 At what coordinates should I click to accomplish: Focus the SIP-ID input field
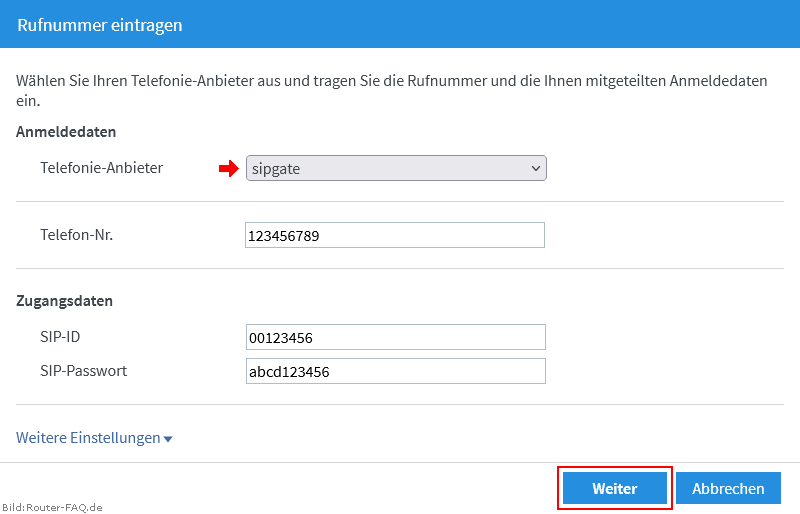click(x=395, y=337)
